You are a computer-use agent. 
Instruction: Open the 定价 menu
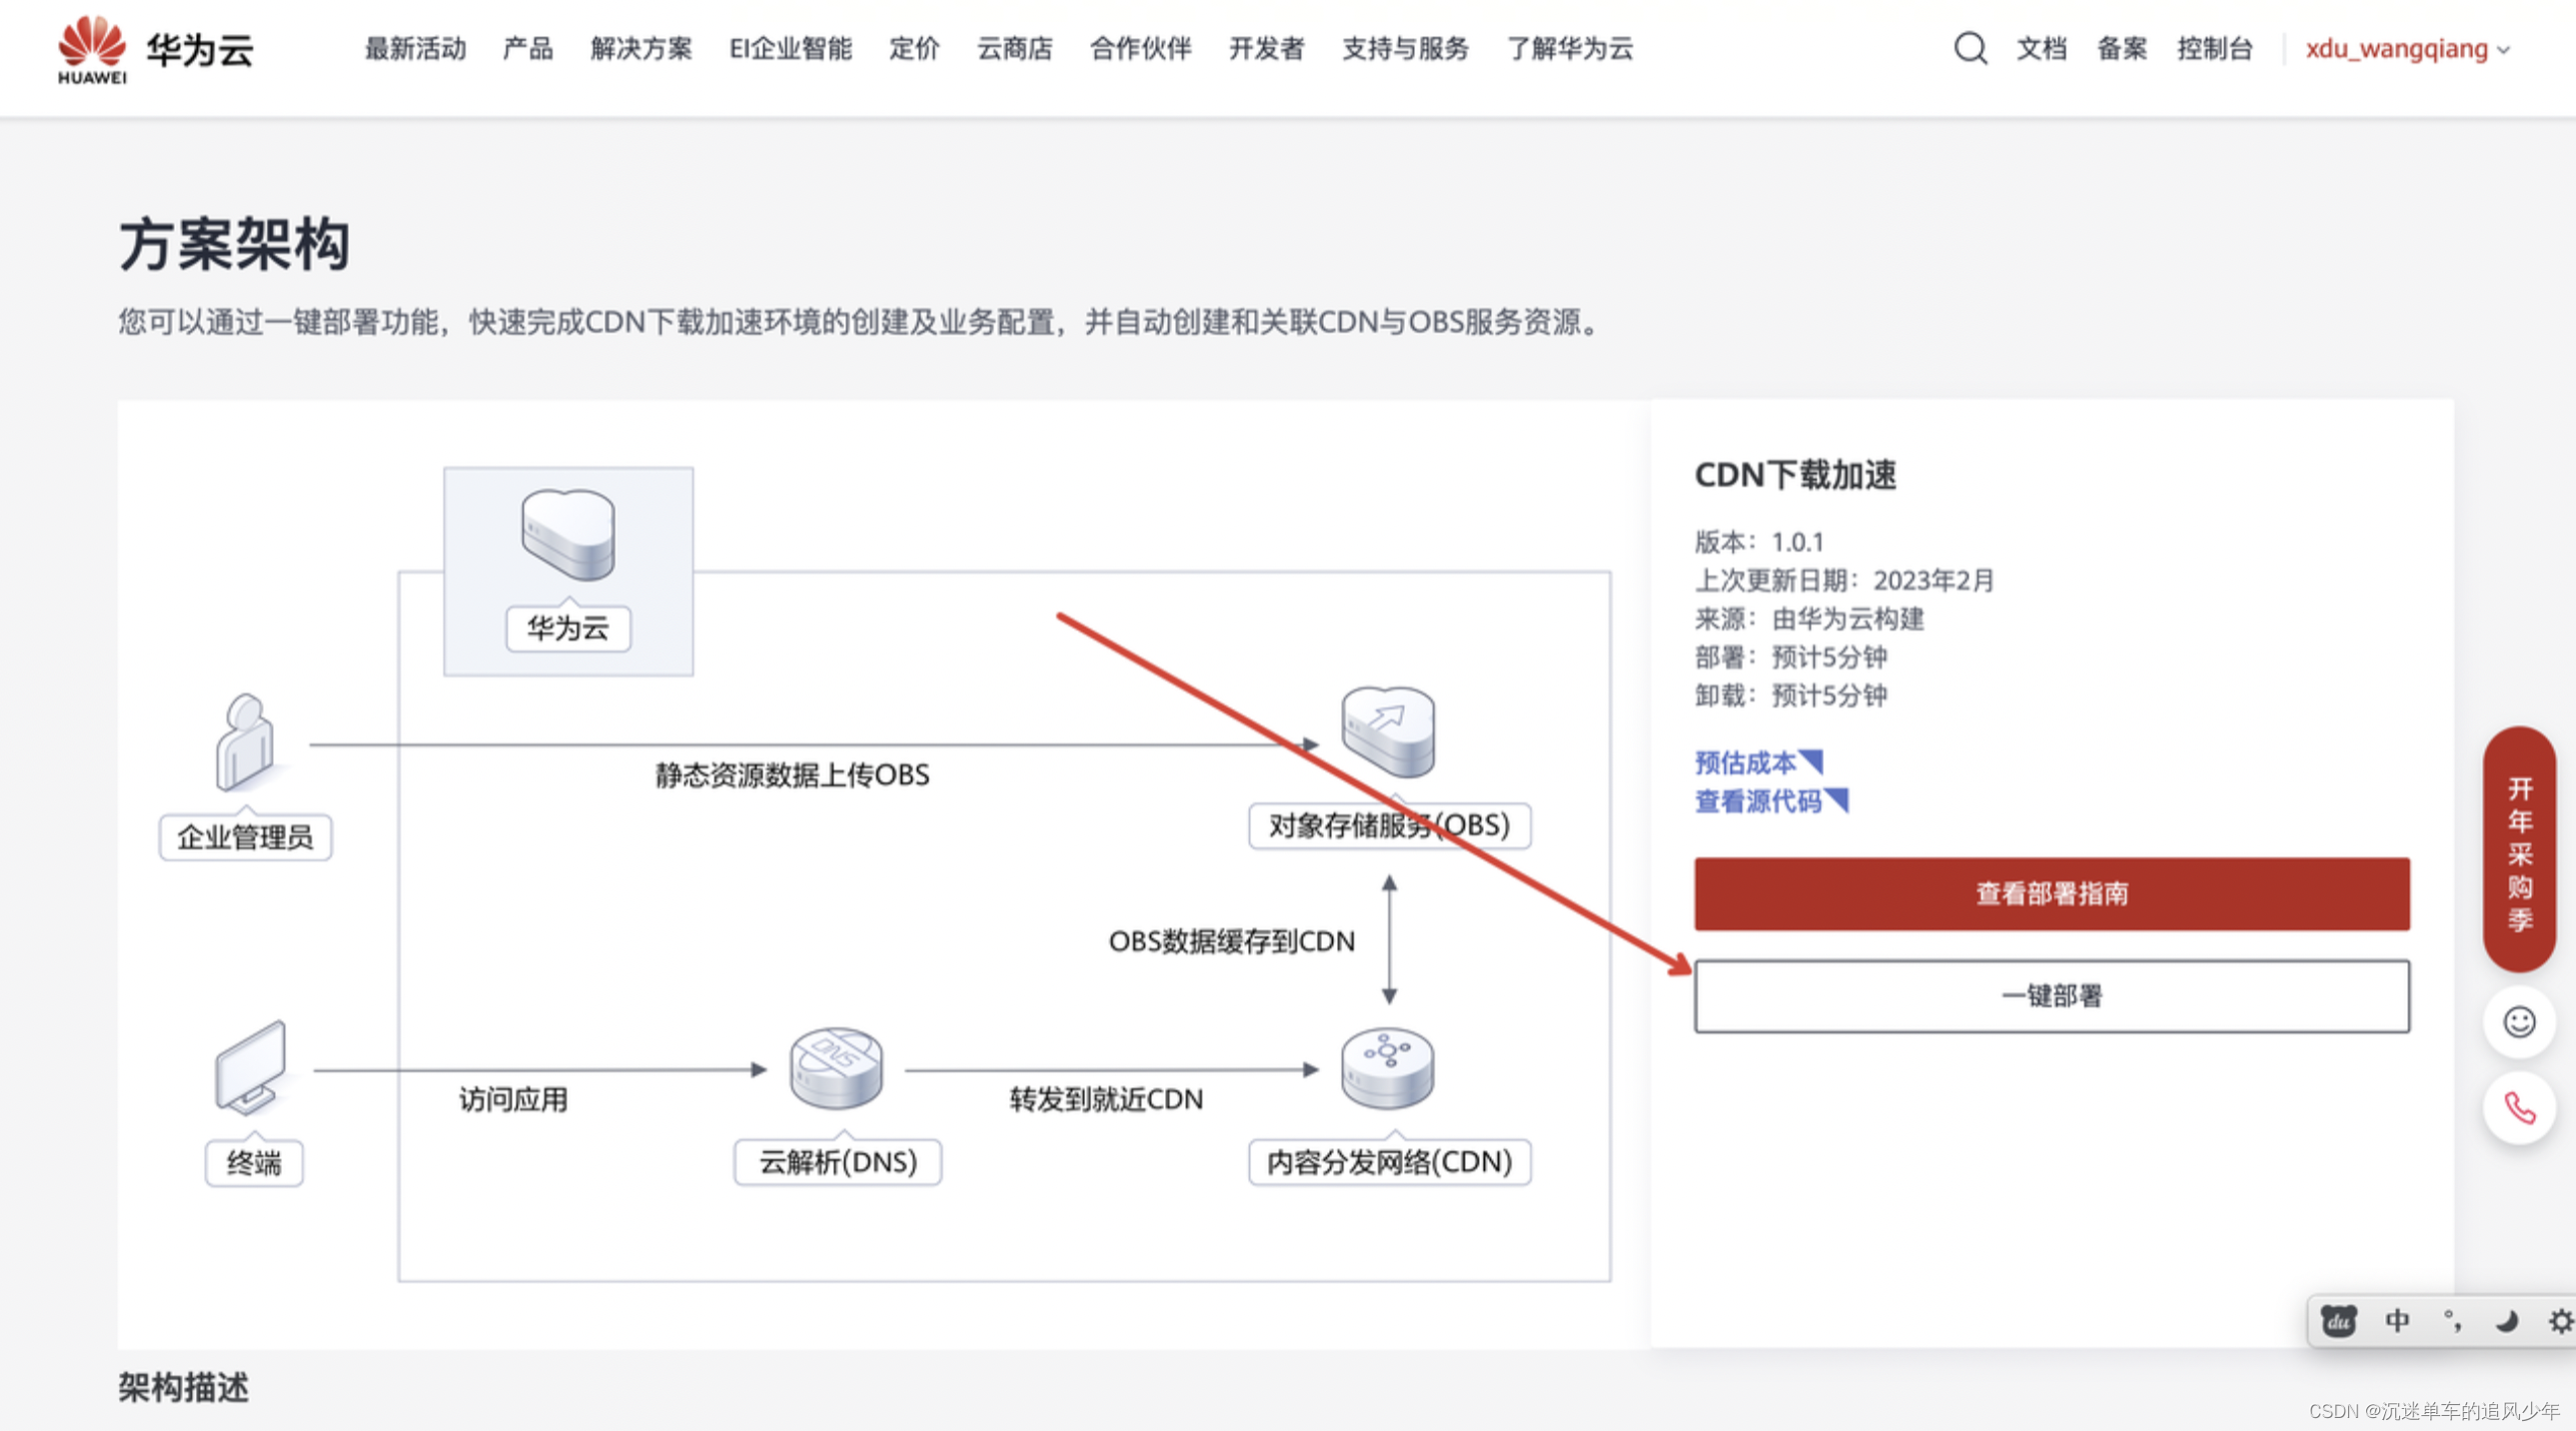[914, 49]
